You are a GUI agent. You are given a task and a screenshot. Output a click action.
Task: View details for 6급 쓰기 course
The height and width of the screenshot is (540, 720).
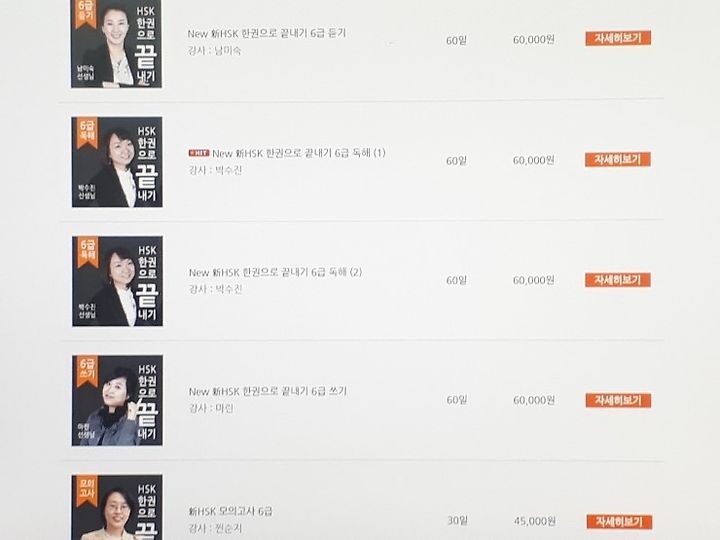tap(618, 400)
